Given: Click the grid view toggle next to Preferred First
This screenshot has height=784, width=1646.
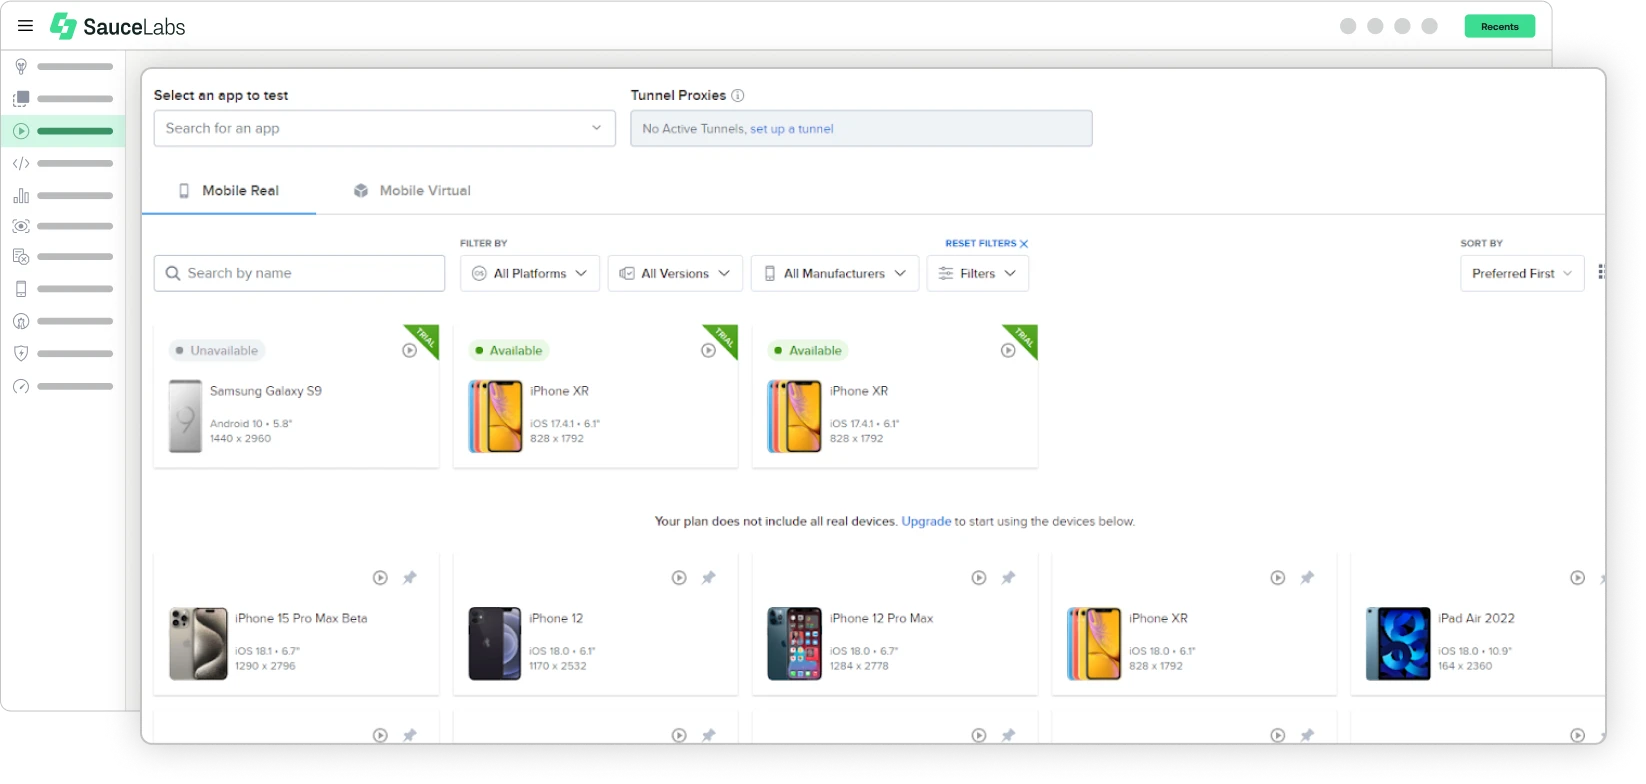Looking at the screenshot, I should coord(1600,272).
